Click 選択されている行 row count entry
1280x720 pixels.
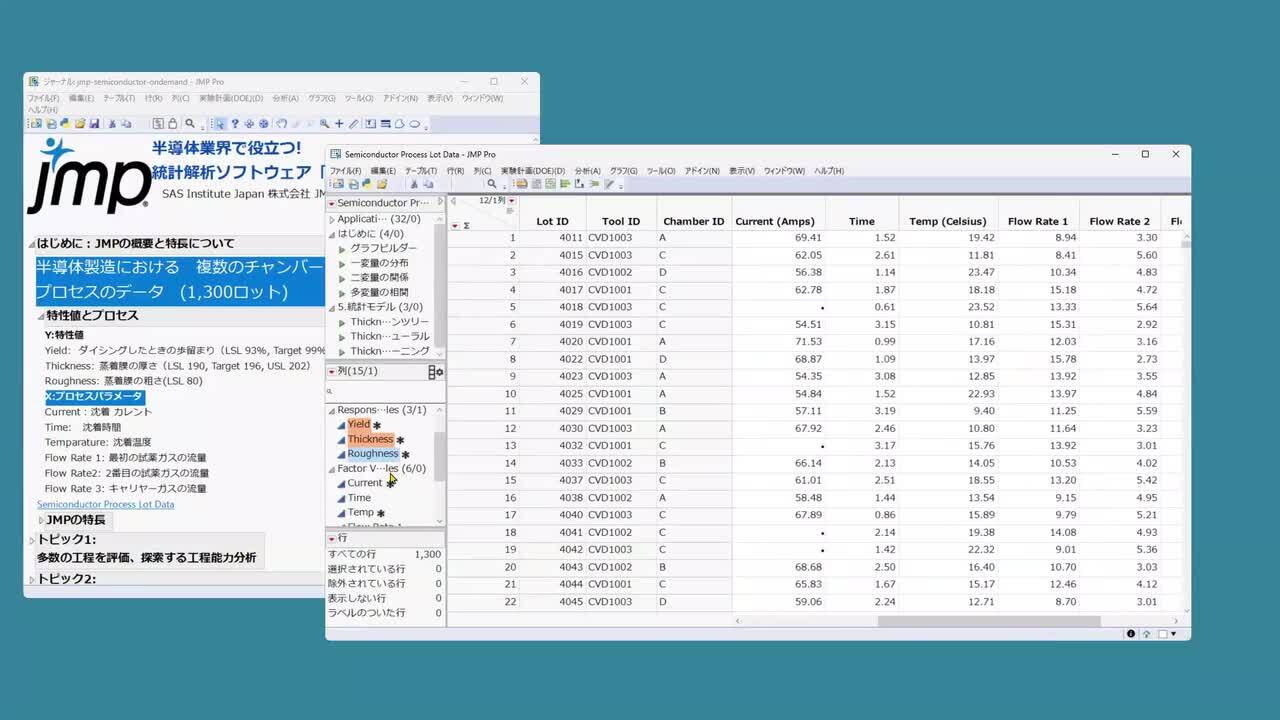(384, 569)
